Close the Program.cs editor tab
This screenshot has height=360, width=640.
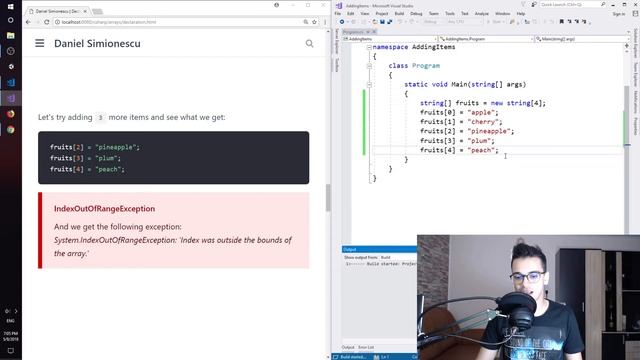[x=373, y=32]
